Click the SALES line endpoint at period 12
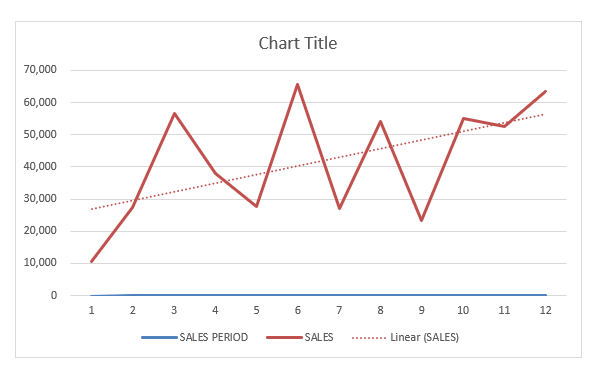Screen dimensions: 602x374 tap(545, 91)
